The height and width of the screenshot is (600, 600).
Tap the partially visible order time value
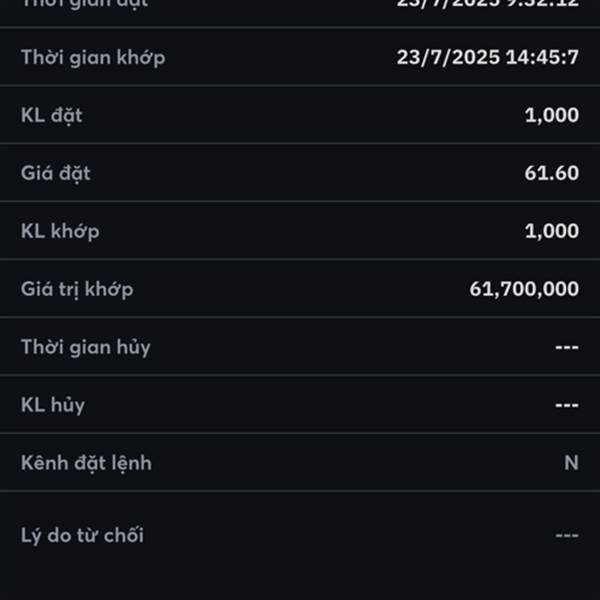[488, 4]
